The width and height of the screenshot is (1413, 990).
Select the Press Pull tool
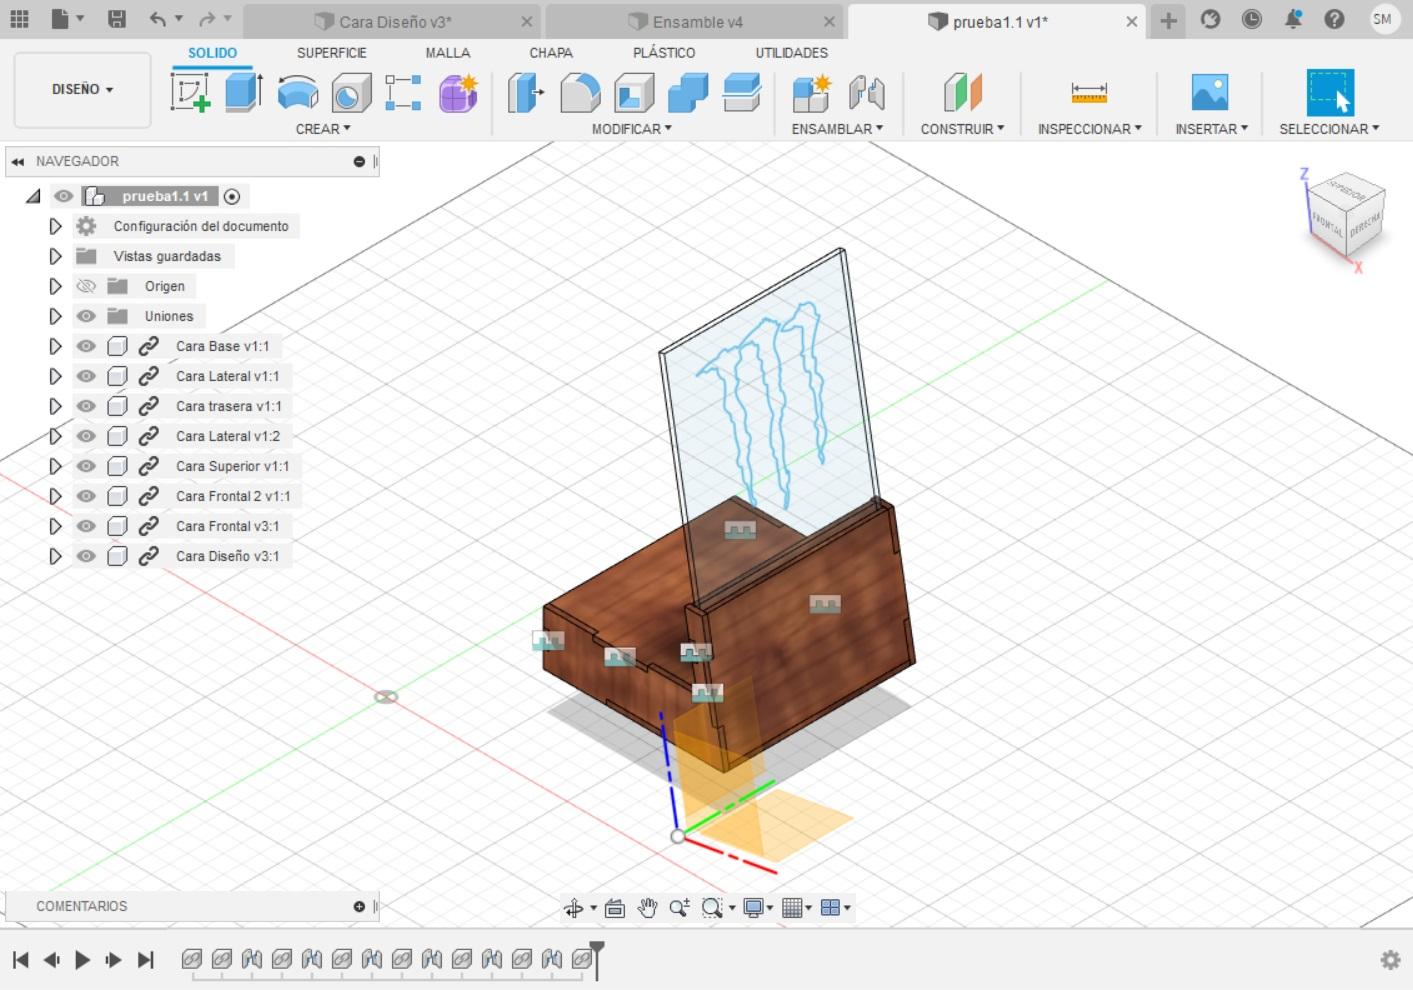click(x=525, y=93)
